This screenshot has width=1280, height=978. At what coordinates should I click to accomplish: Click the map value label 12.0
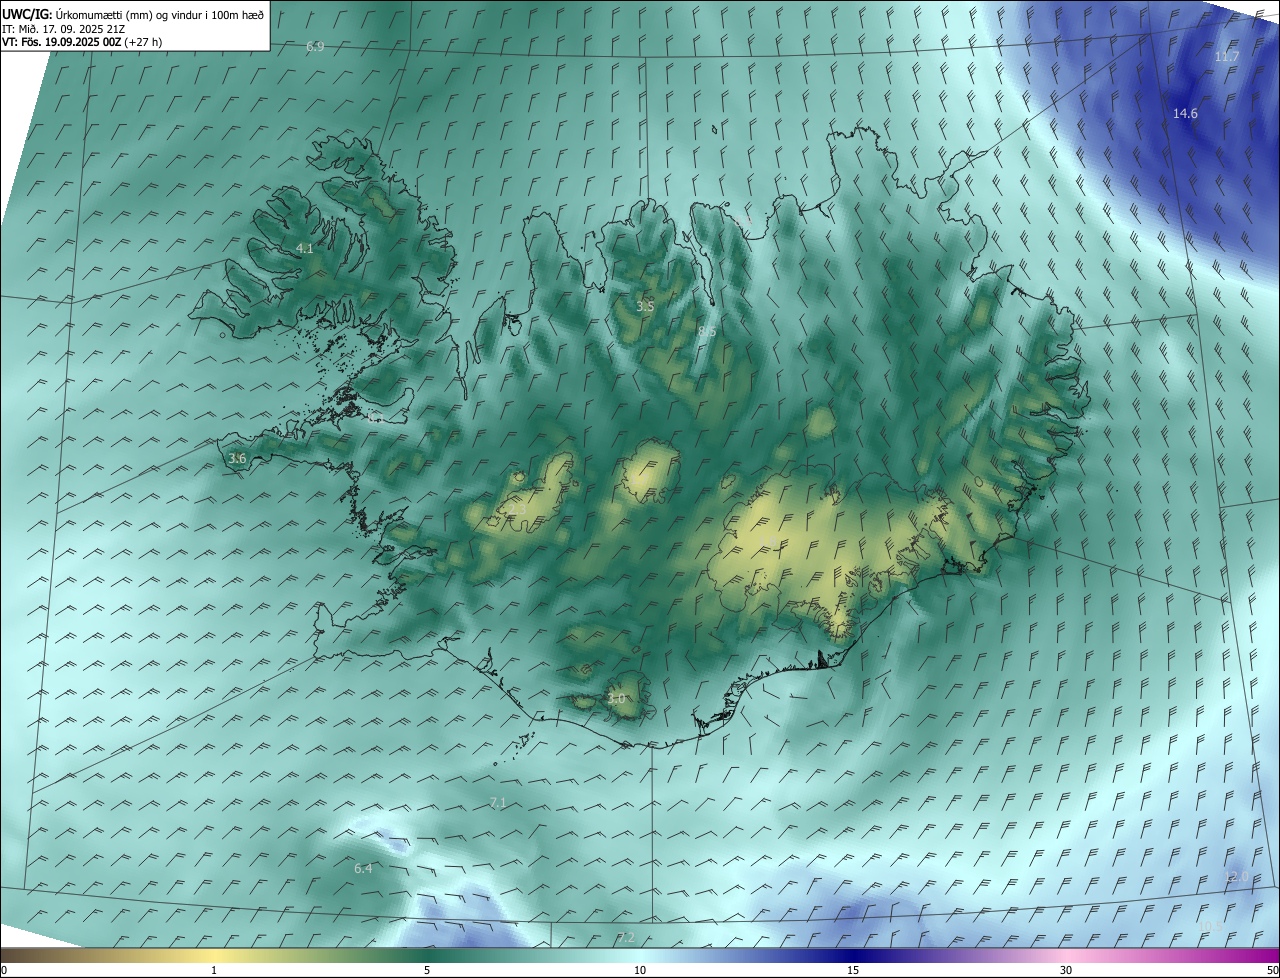click(x=1236, y=877)
